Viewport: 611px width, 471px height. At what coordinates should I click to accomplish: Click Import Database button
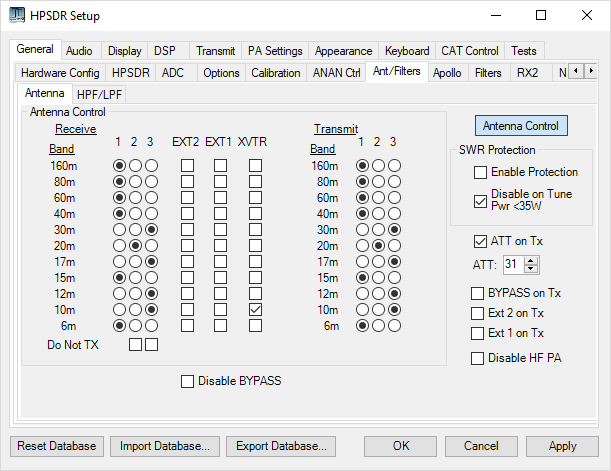click(x=165, y=446)
